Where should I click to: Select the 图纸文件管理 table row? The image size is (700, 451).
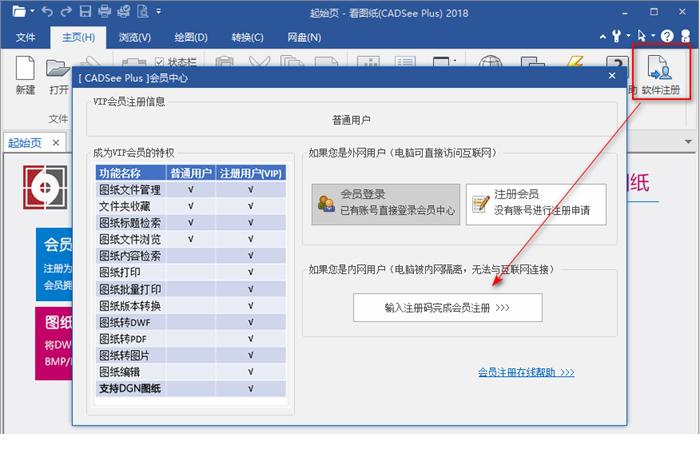tap(191, 189)
